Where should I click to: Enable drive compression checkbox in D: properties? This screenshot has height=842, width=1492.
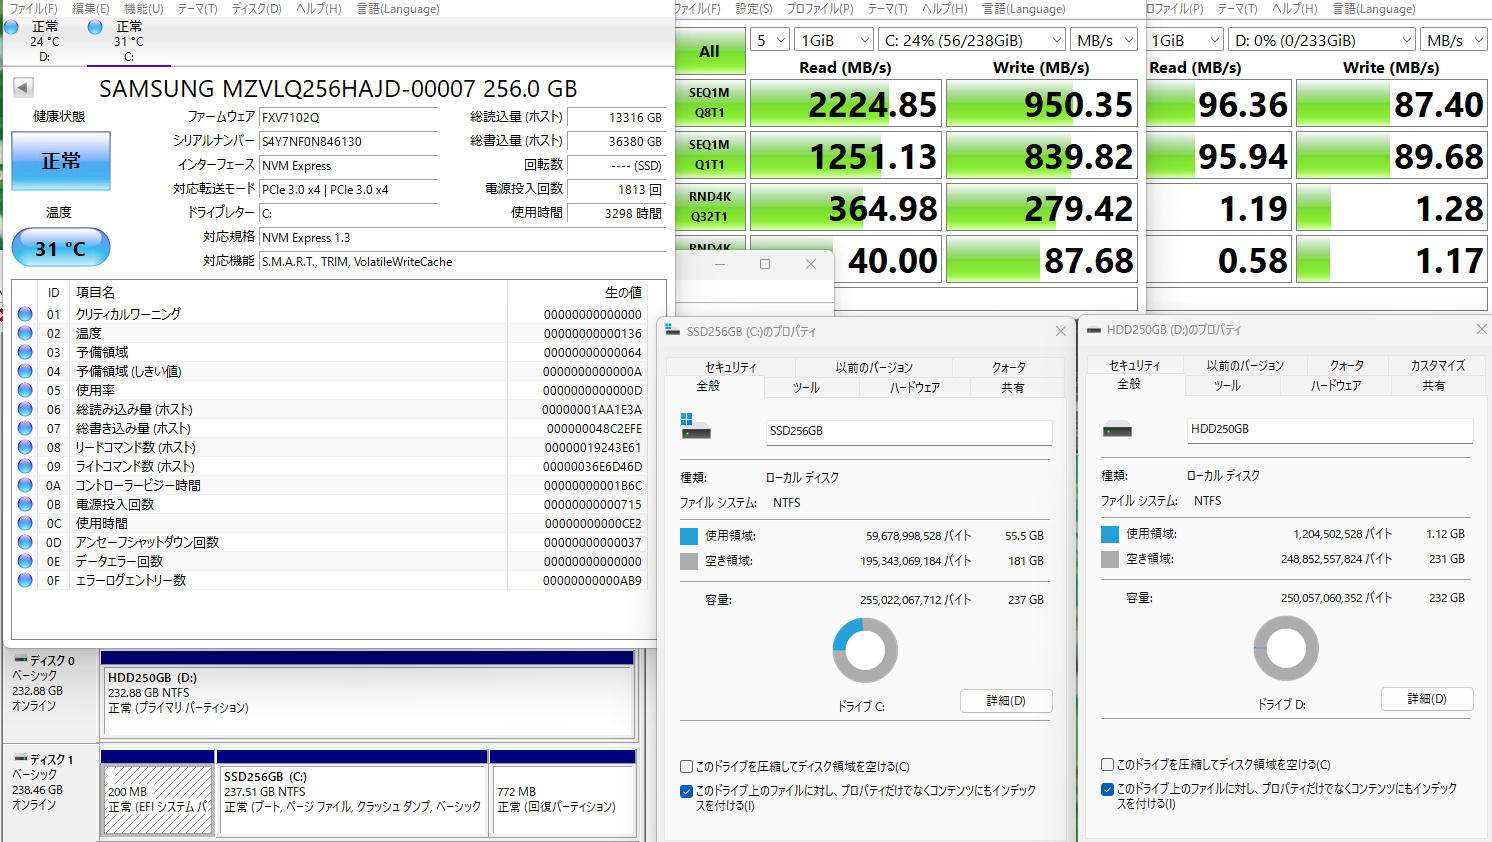coord(1108,765)
